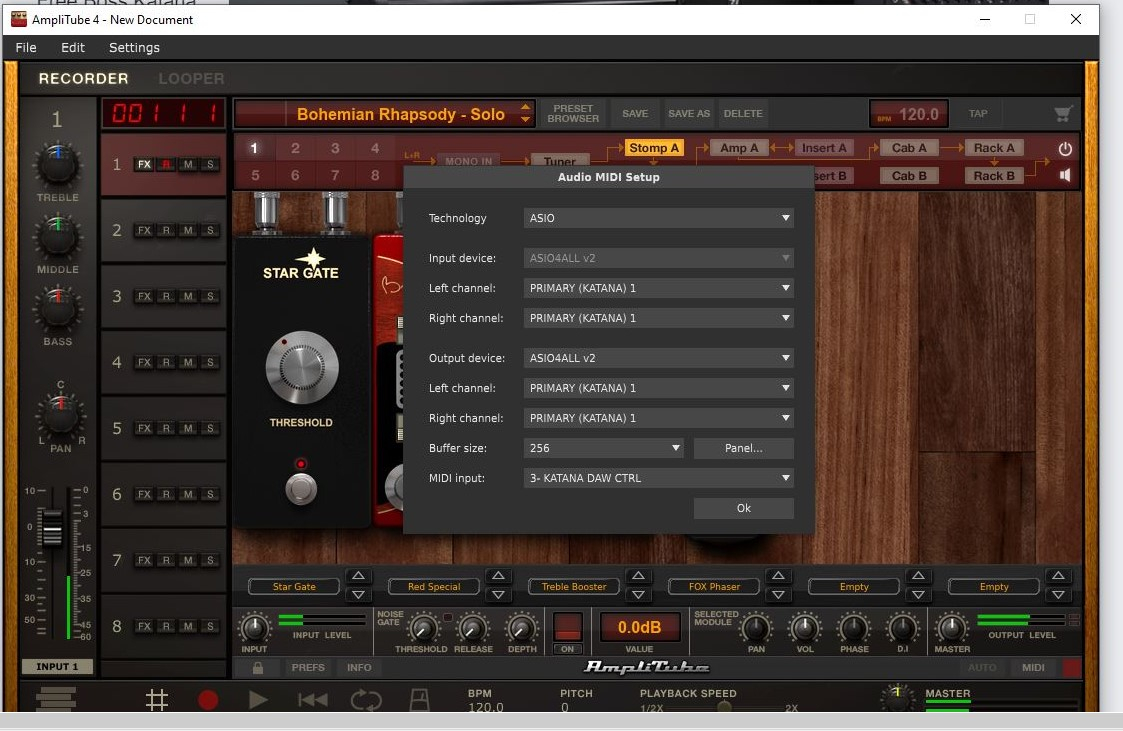Click up arrow next to Star Gate slot
Image resolution: width=1123 pixels, height=731 pixels.
tap(358, 576)
